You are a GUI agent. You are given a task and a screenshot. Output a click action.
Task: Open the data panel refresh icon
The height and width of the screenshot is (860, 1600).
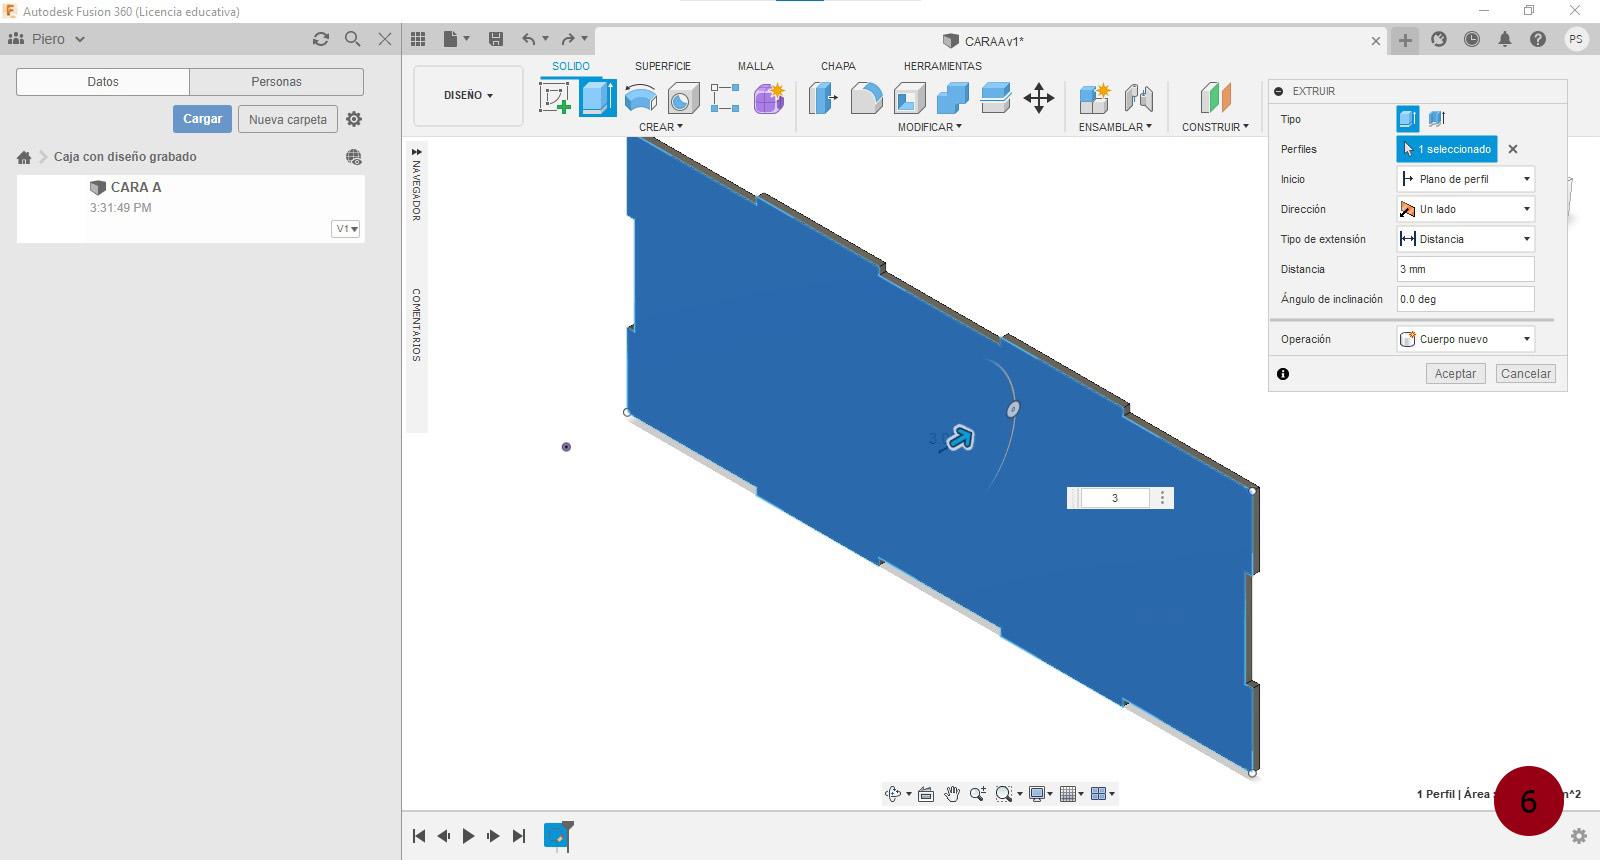tap(321, 39)
